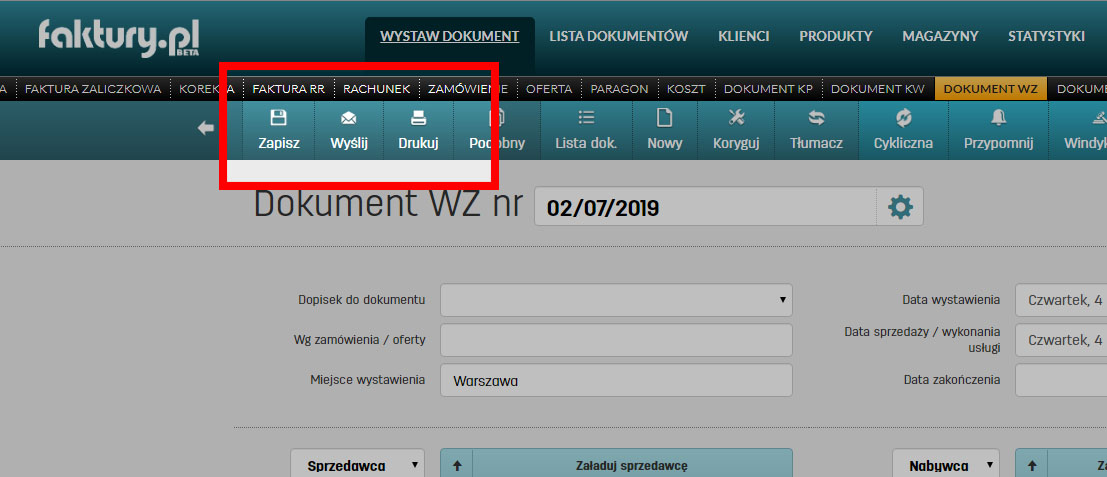Open document number settings gear
Image resolution: width=1107 pixels, height=477 pixels.
pyautogui.click(x=900, y=207)
